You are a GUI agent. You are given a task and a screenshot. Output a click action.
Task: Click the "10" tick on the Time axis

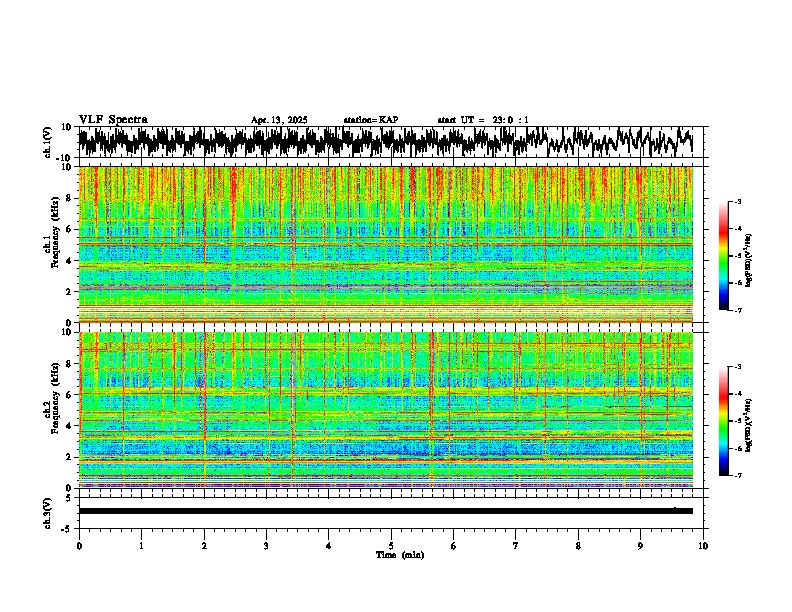[x=703, y=546]
